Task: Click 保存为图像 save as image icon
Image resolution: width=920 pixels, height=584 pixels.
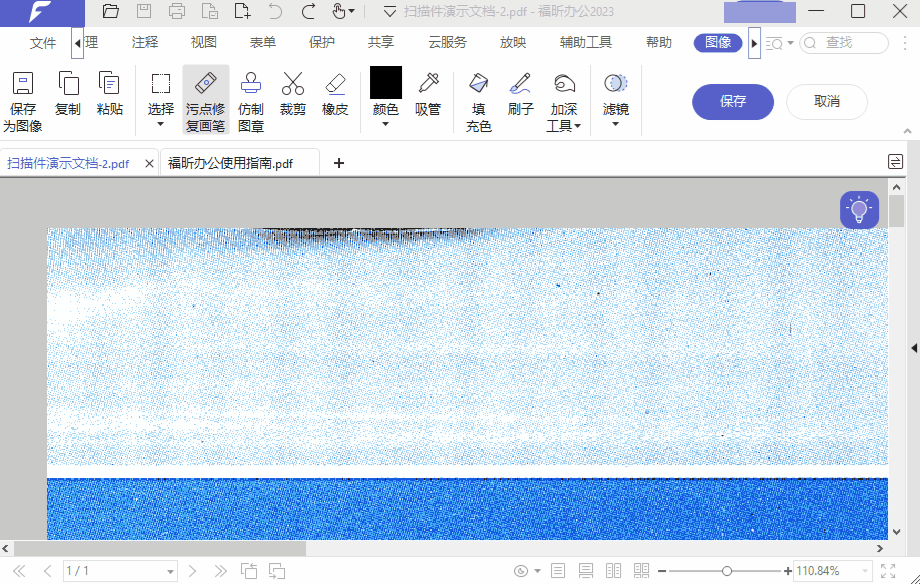Action: pos(22,99)
